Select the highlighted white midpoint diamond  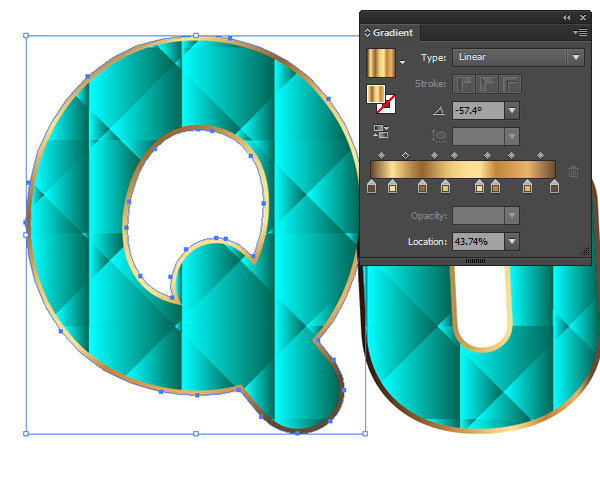tap(406, 155)
